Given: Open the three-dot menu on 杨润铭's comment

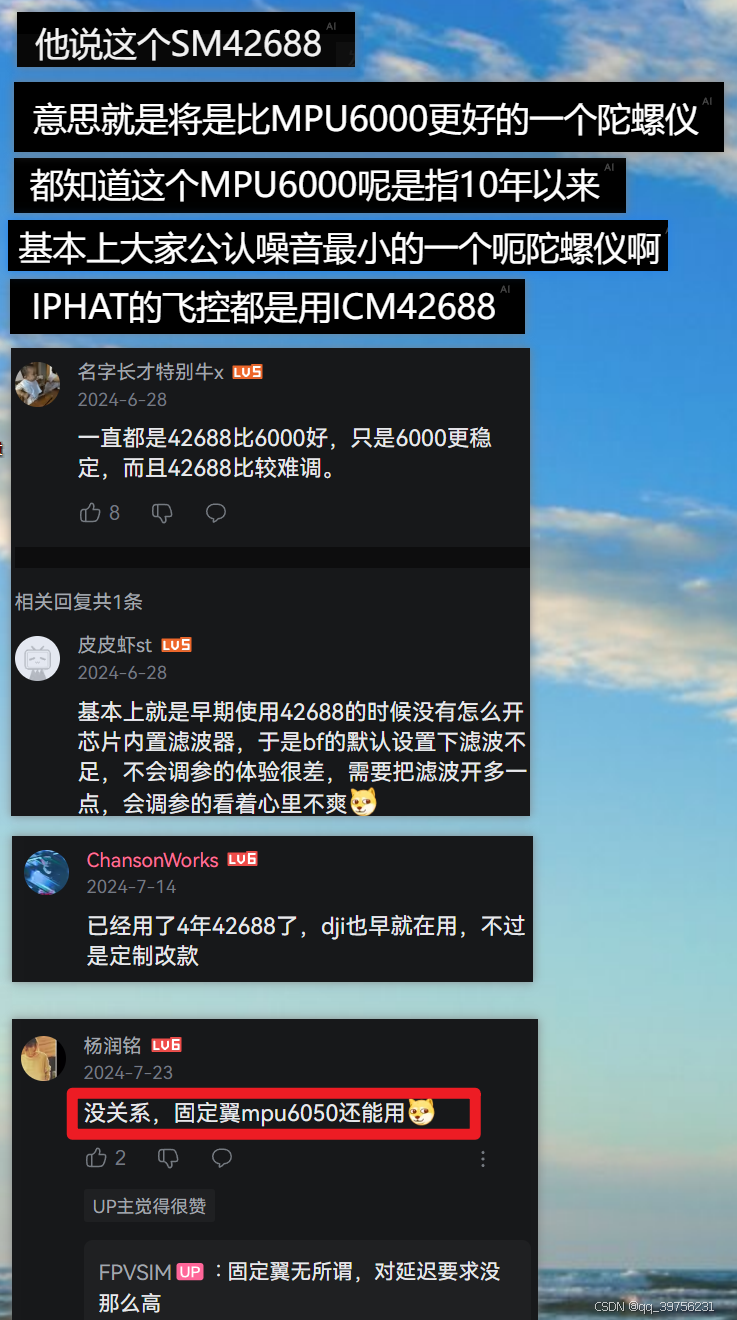Looking at the screenshot, I should coord(483,1158).
